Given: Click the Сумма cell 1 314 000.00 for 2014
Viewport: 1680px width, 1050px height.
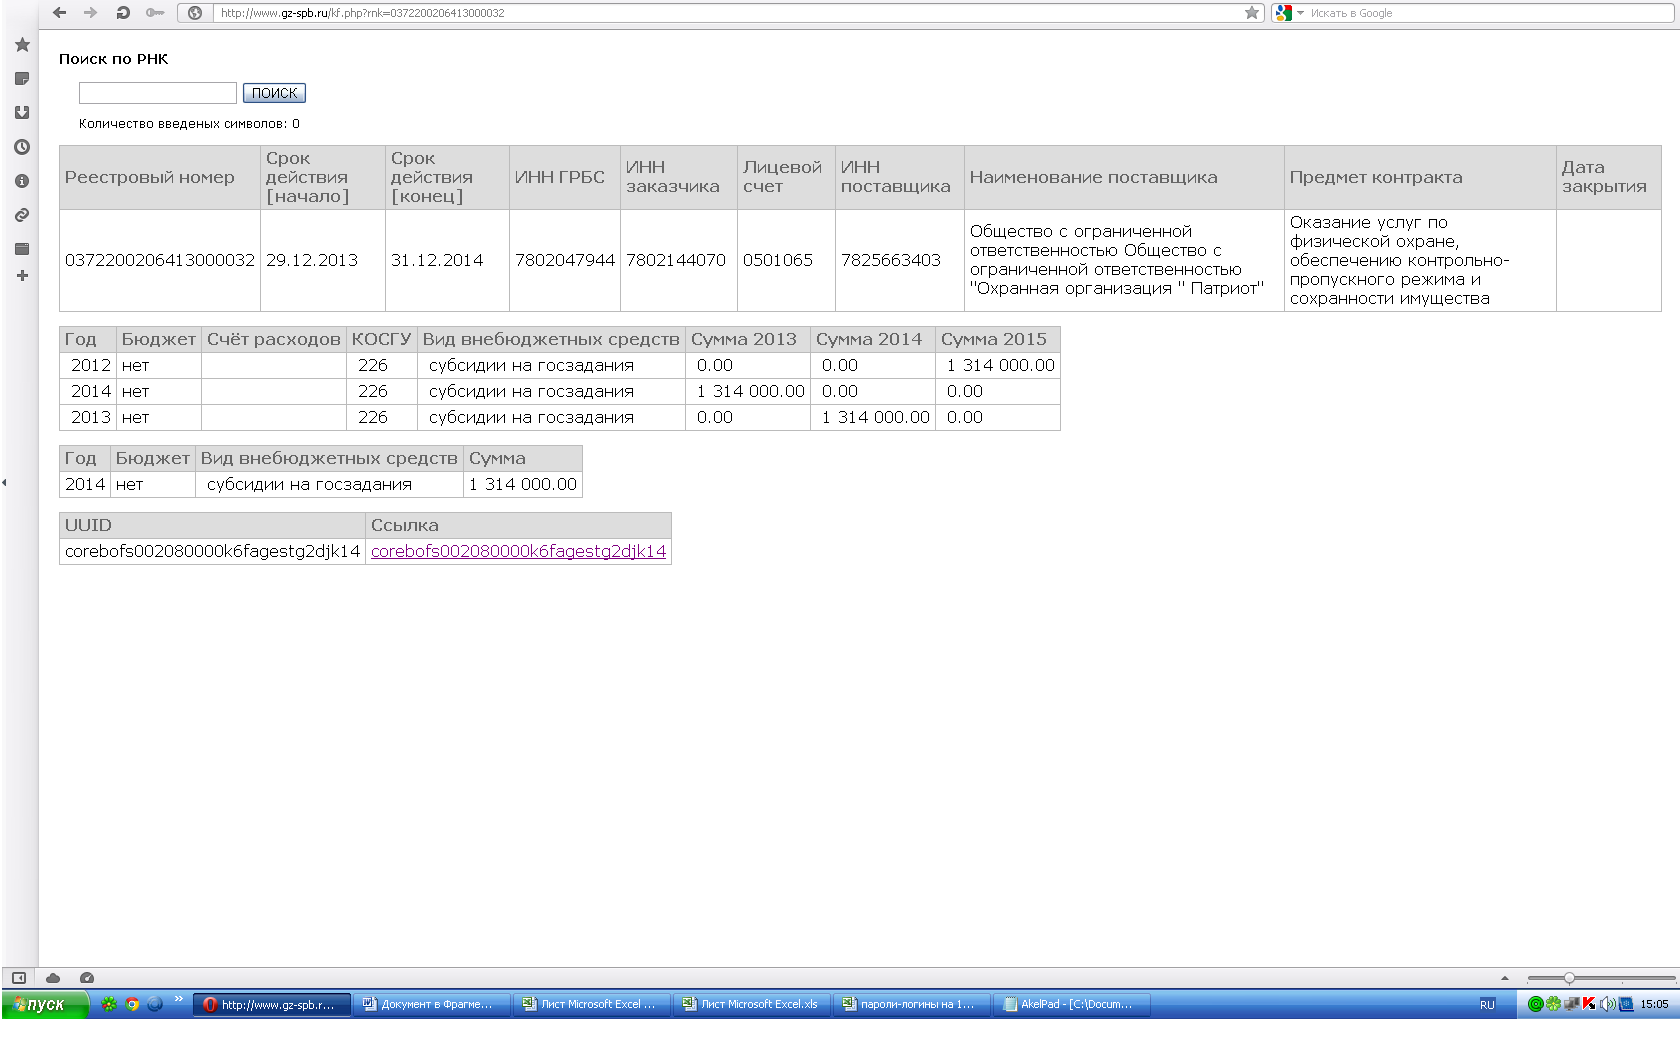Looking at the screenshot, I should (x=522, y=484).
